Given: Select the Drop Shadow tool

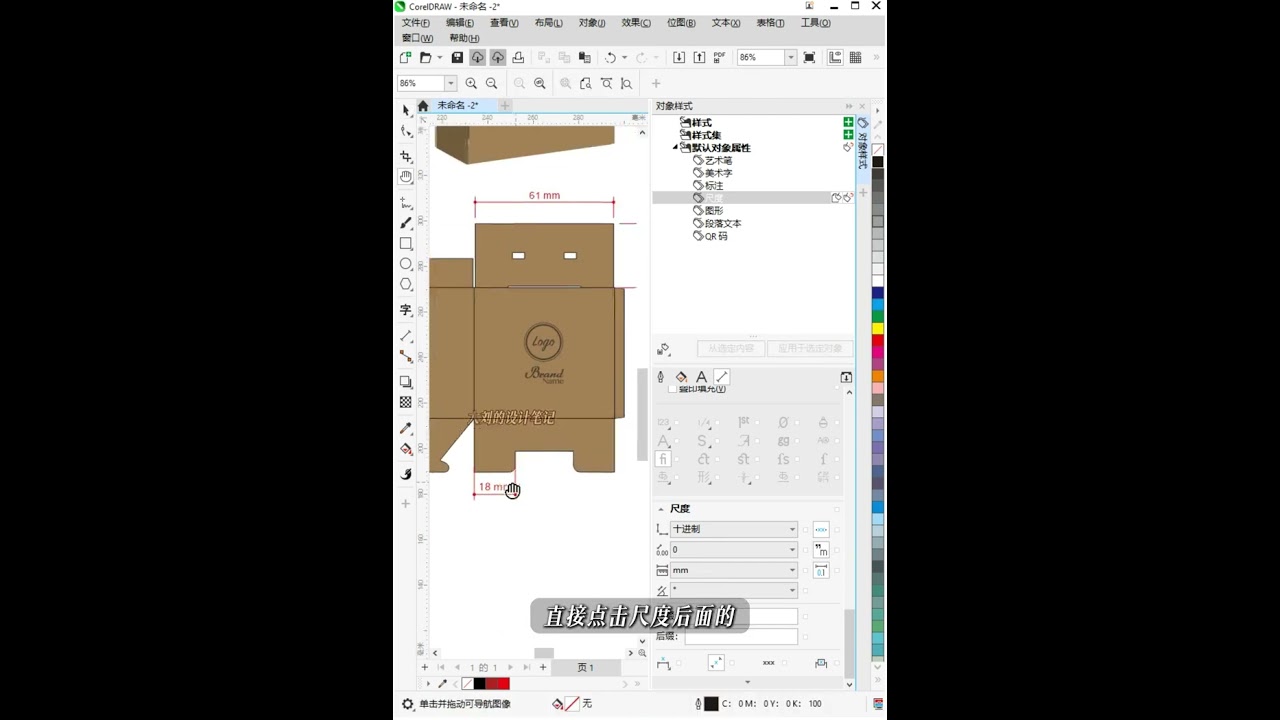Looking at the screenshot, I should pos(405,382).
